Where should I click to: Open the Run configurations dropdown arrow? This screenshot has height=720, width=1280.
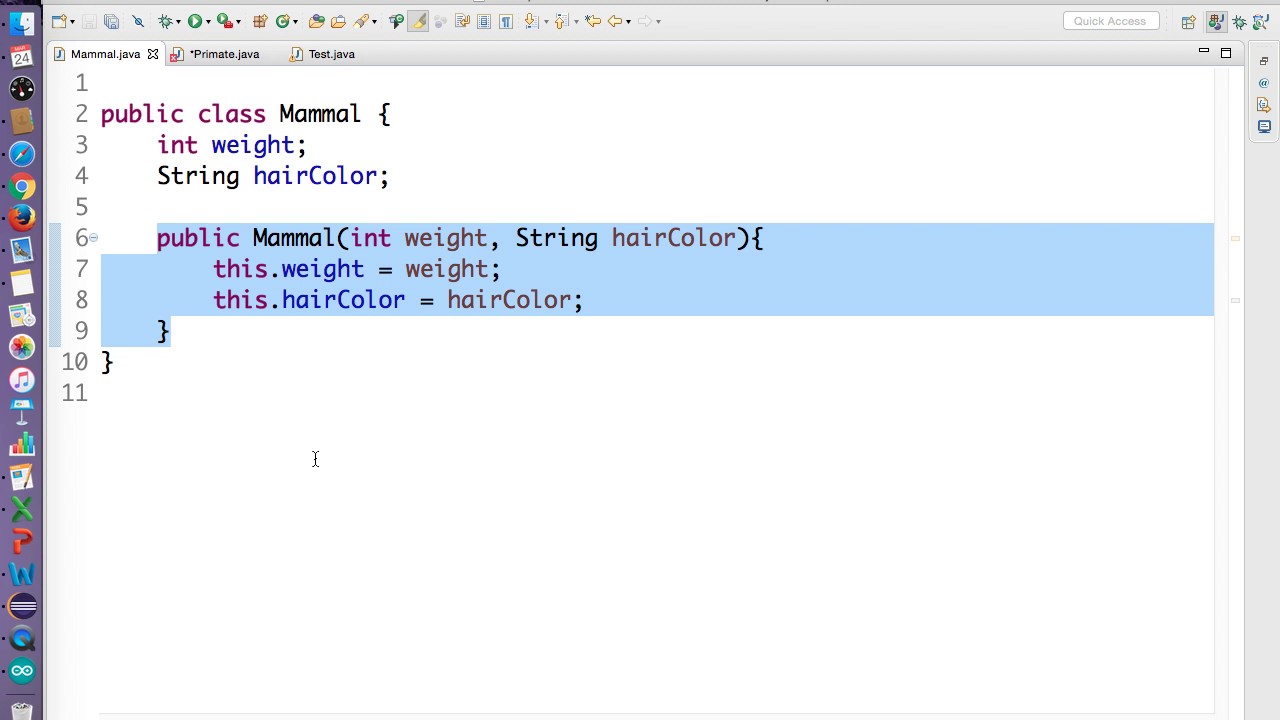208,22
